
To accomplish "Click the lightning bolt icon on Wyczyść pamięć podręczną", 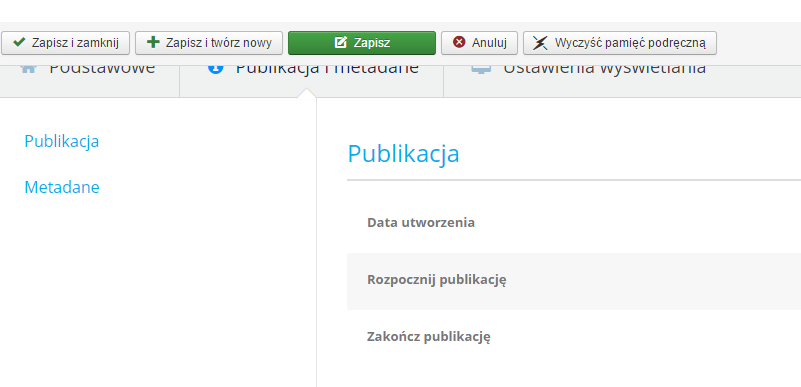I will (540, 43).
